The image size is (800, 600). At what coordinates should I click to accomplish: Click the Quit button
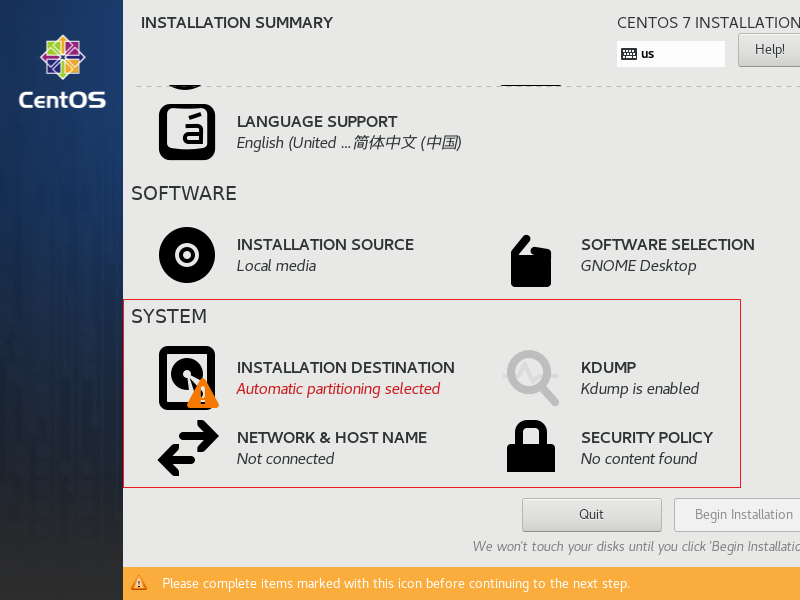pos(592,515)
